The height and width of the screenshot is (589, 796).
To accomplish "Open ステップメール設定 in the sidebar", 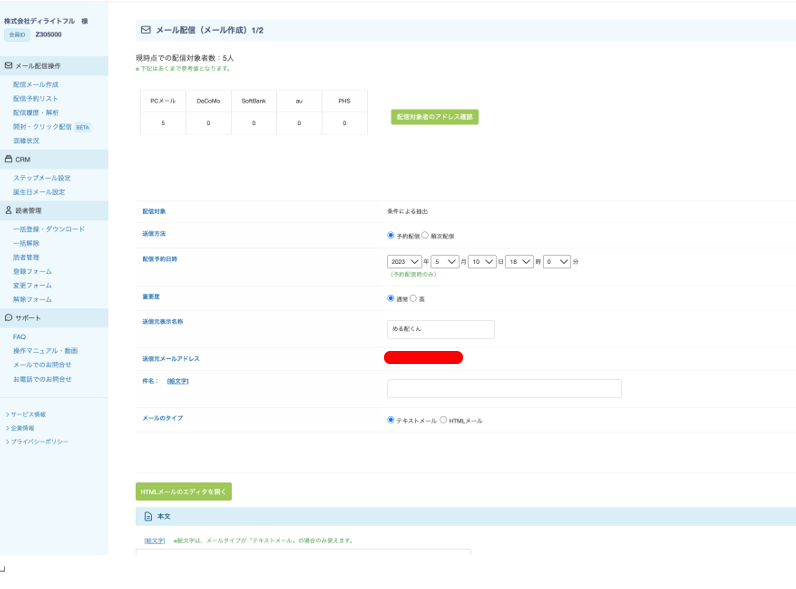I will point(41,178).
